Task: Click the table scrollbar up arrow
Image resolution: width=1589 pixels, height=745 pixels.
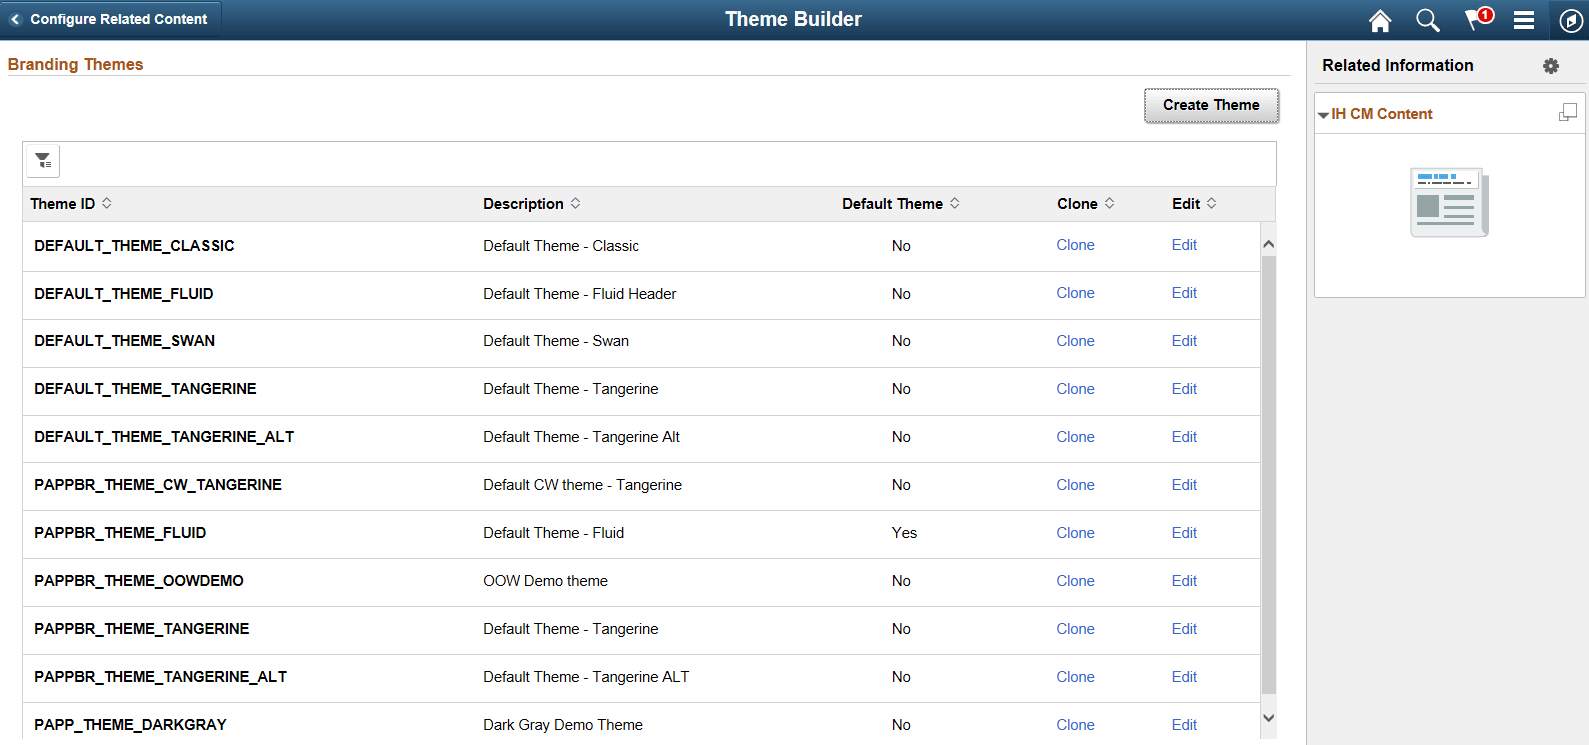Action: tap(1268, 244)
